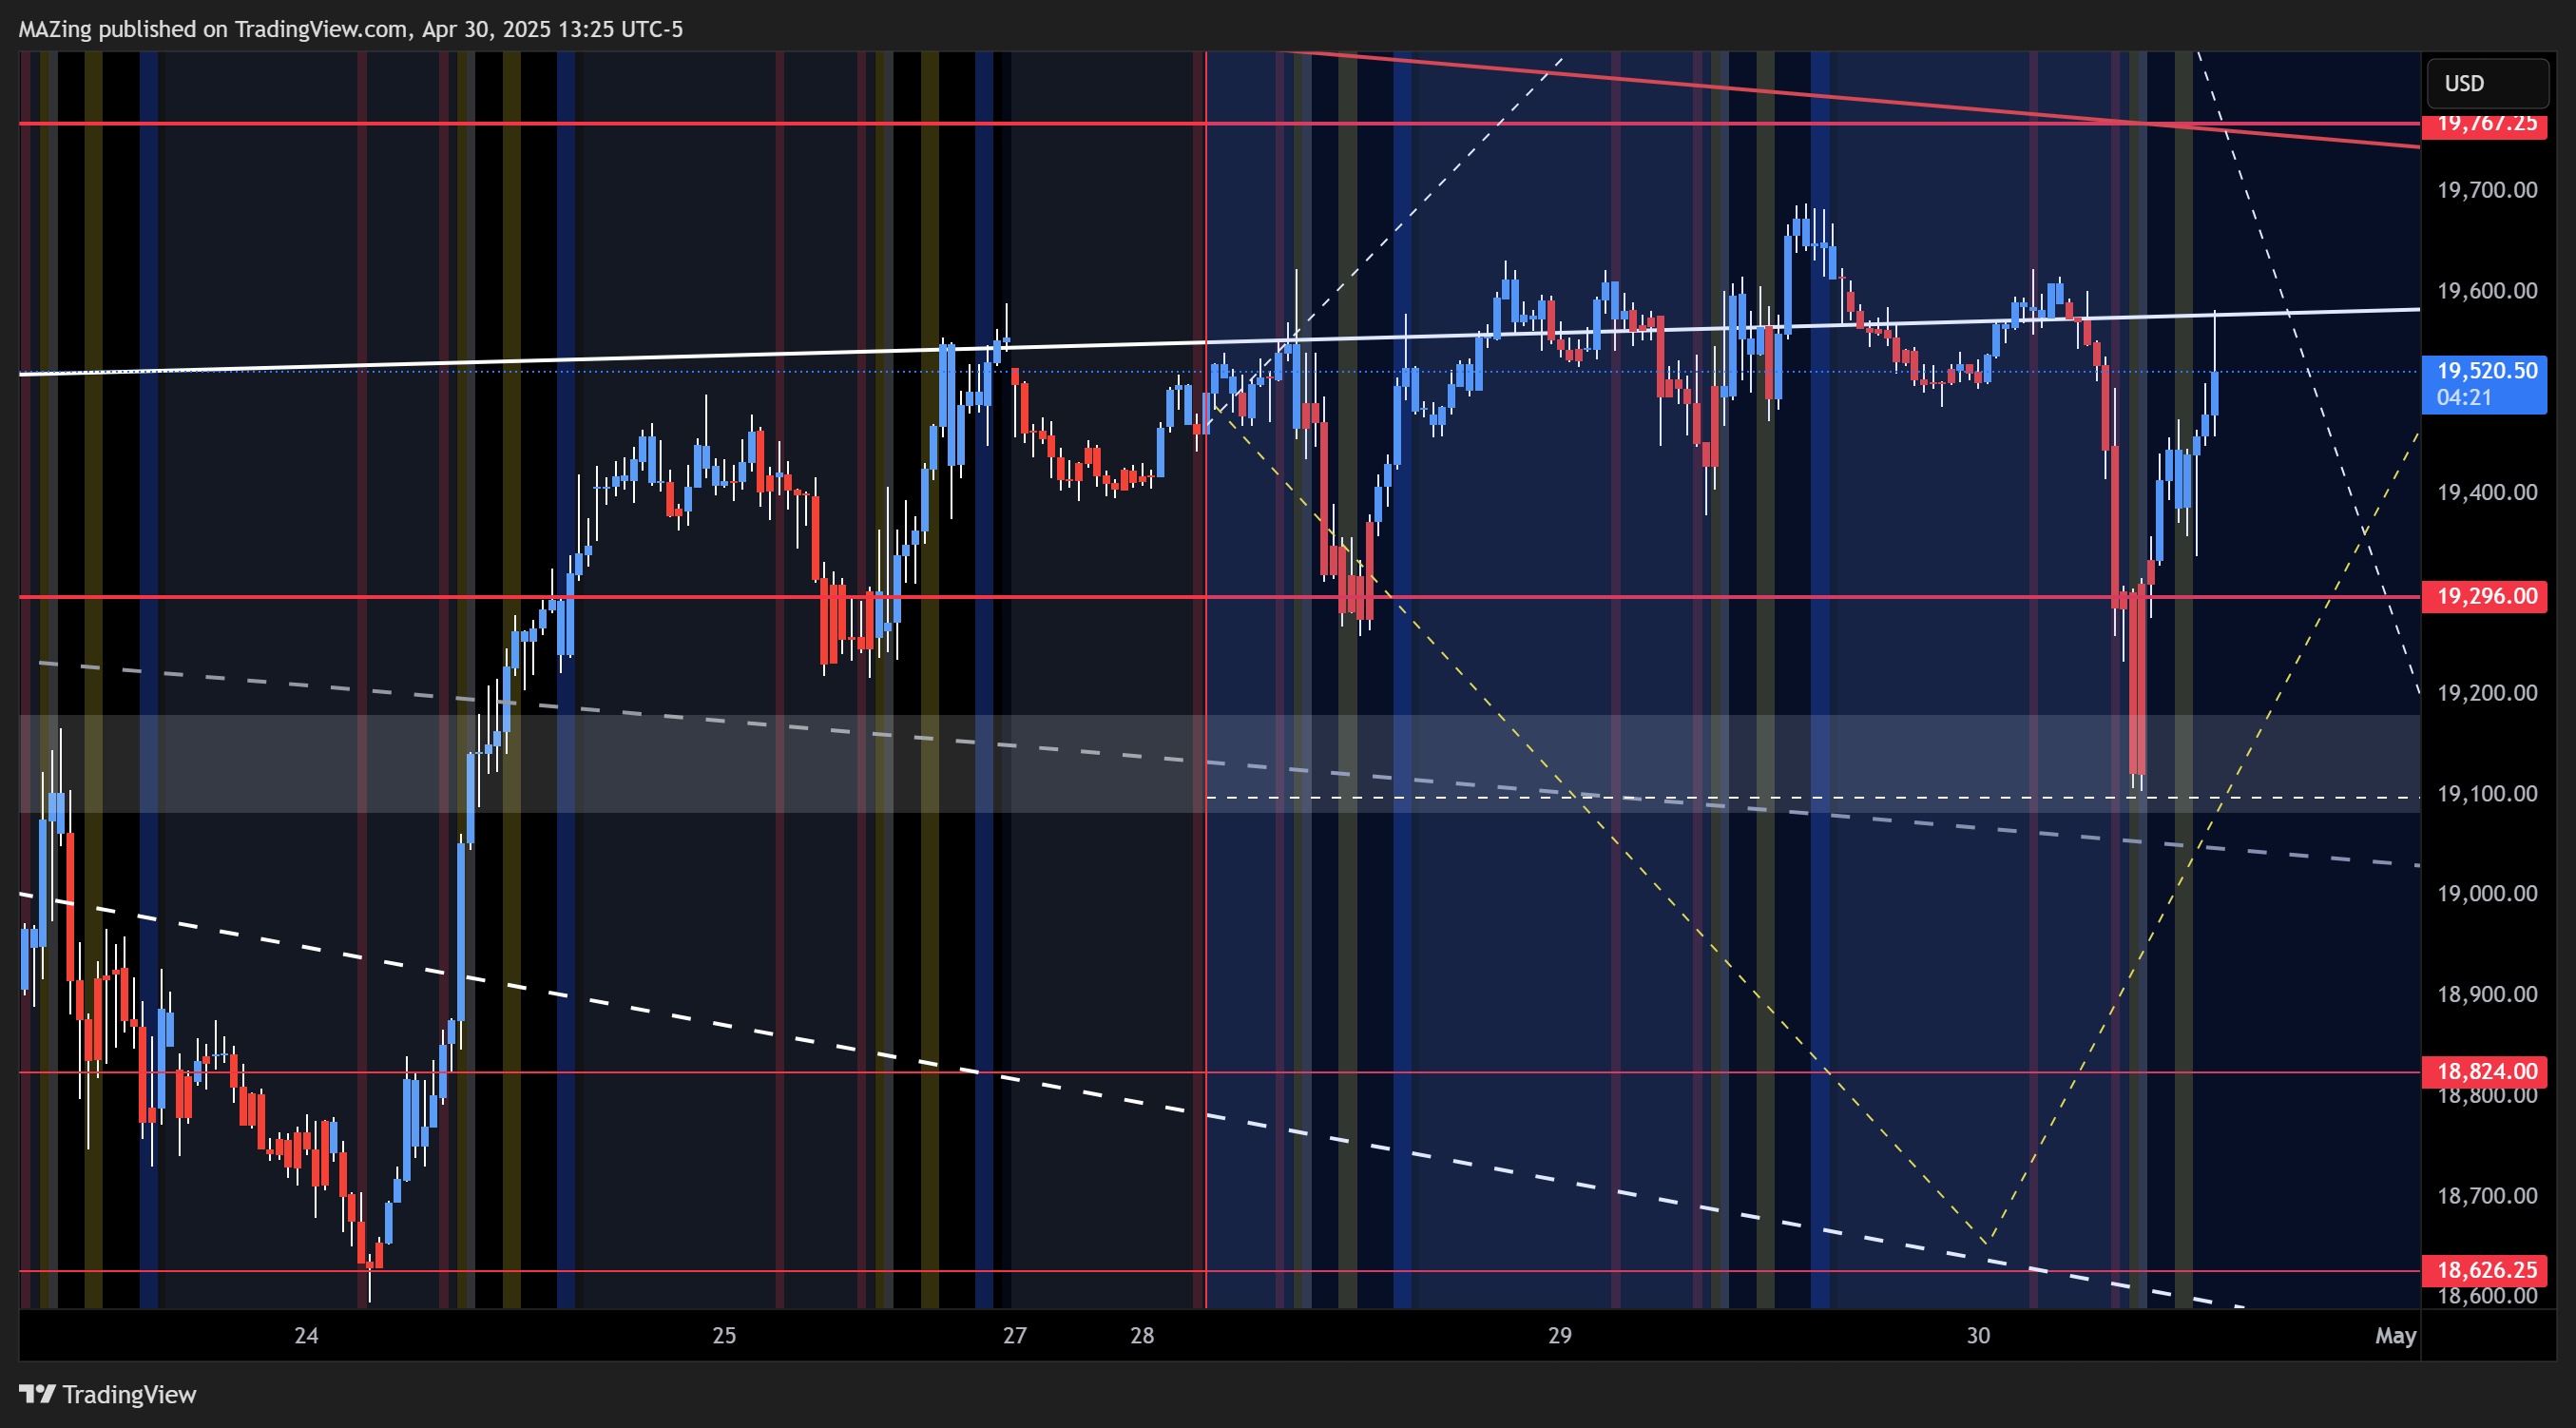Click date label 29 on time axis
This screenshot has height=1428, width=2576.
click(1560, 1336)
